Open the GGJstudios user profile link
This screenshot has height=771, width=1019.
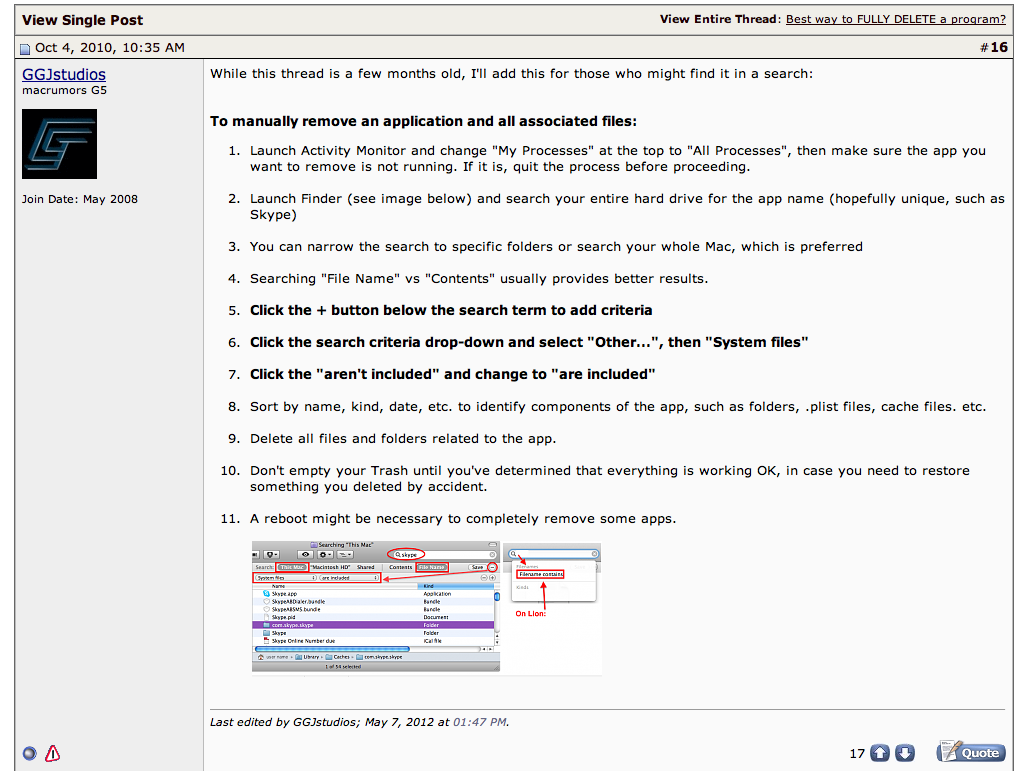[x=64, y=75]
